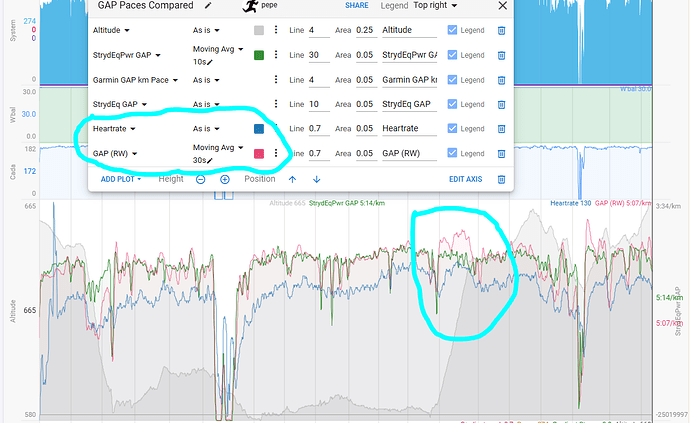Pick color from blue Heartrate swatch

(x=259, y=129)
